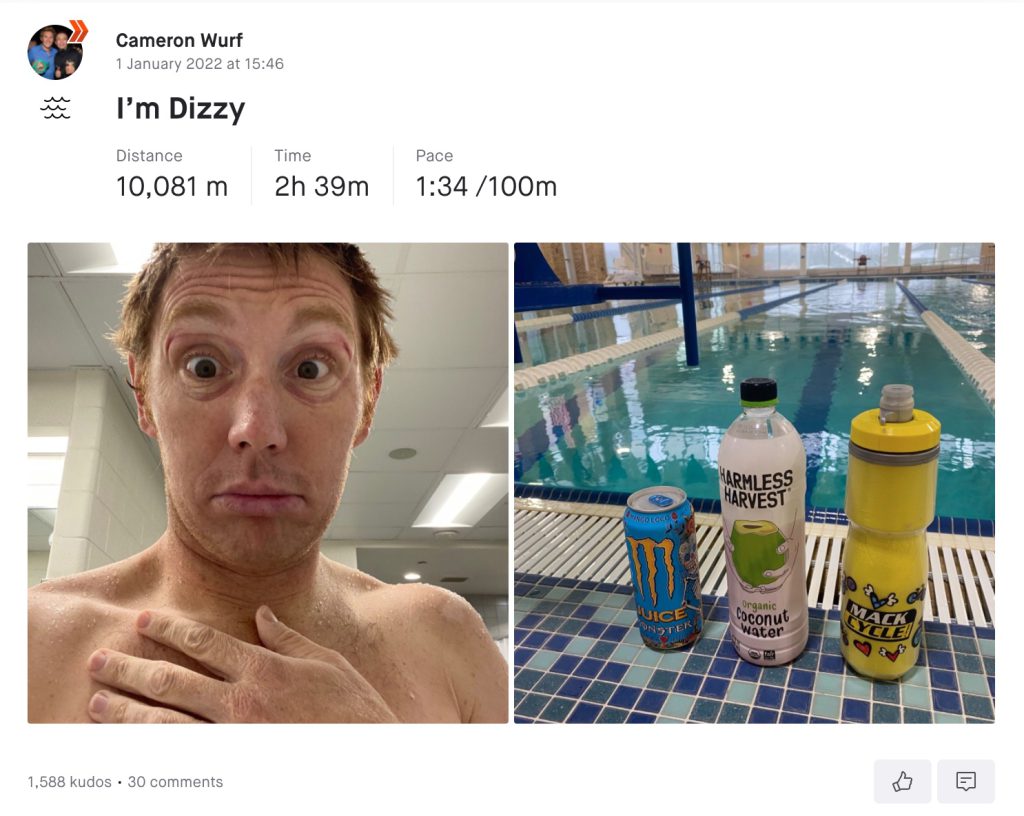The width and height of the screenshot is (1024, 816).
Task: Click the 1 January 2022 timestamp
Action: click(200, 64)
